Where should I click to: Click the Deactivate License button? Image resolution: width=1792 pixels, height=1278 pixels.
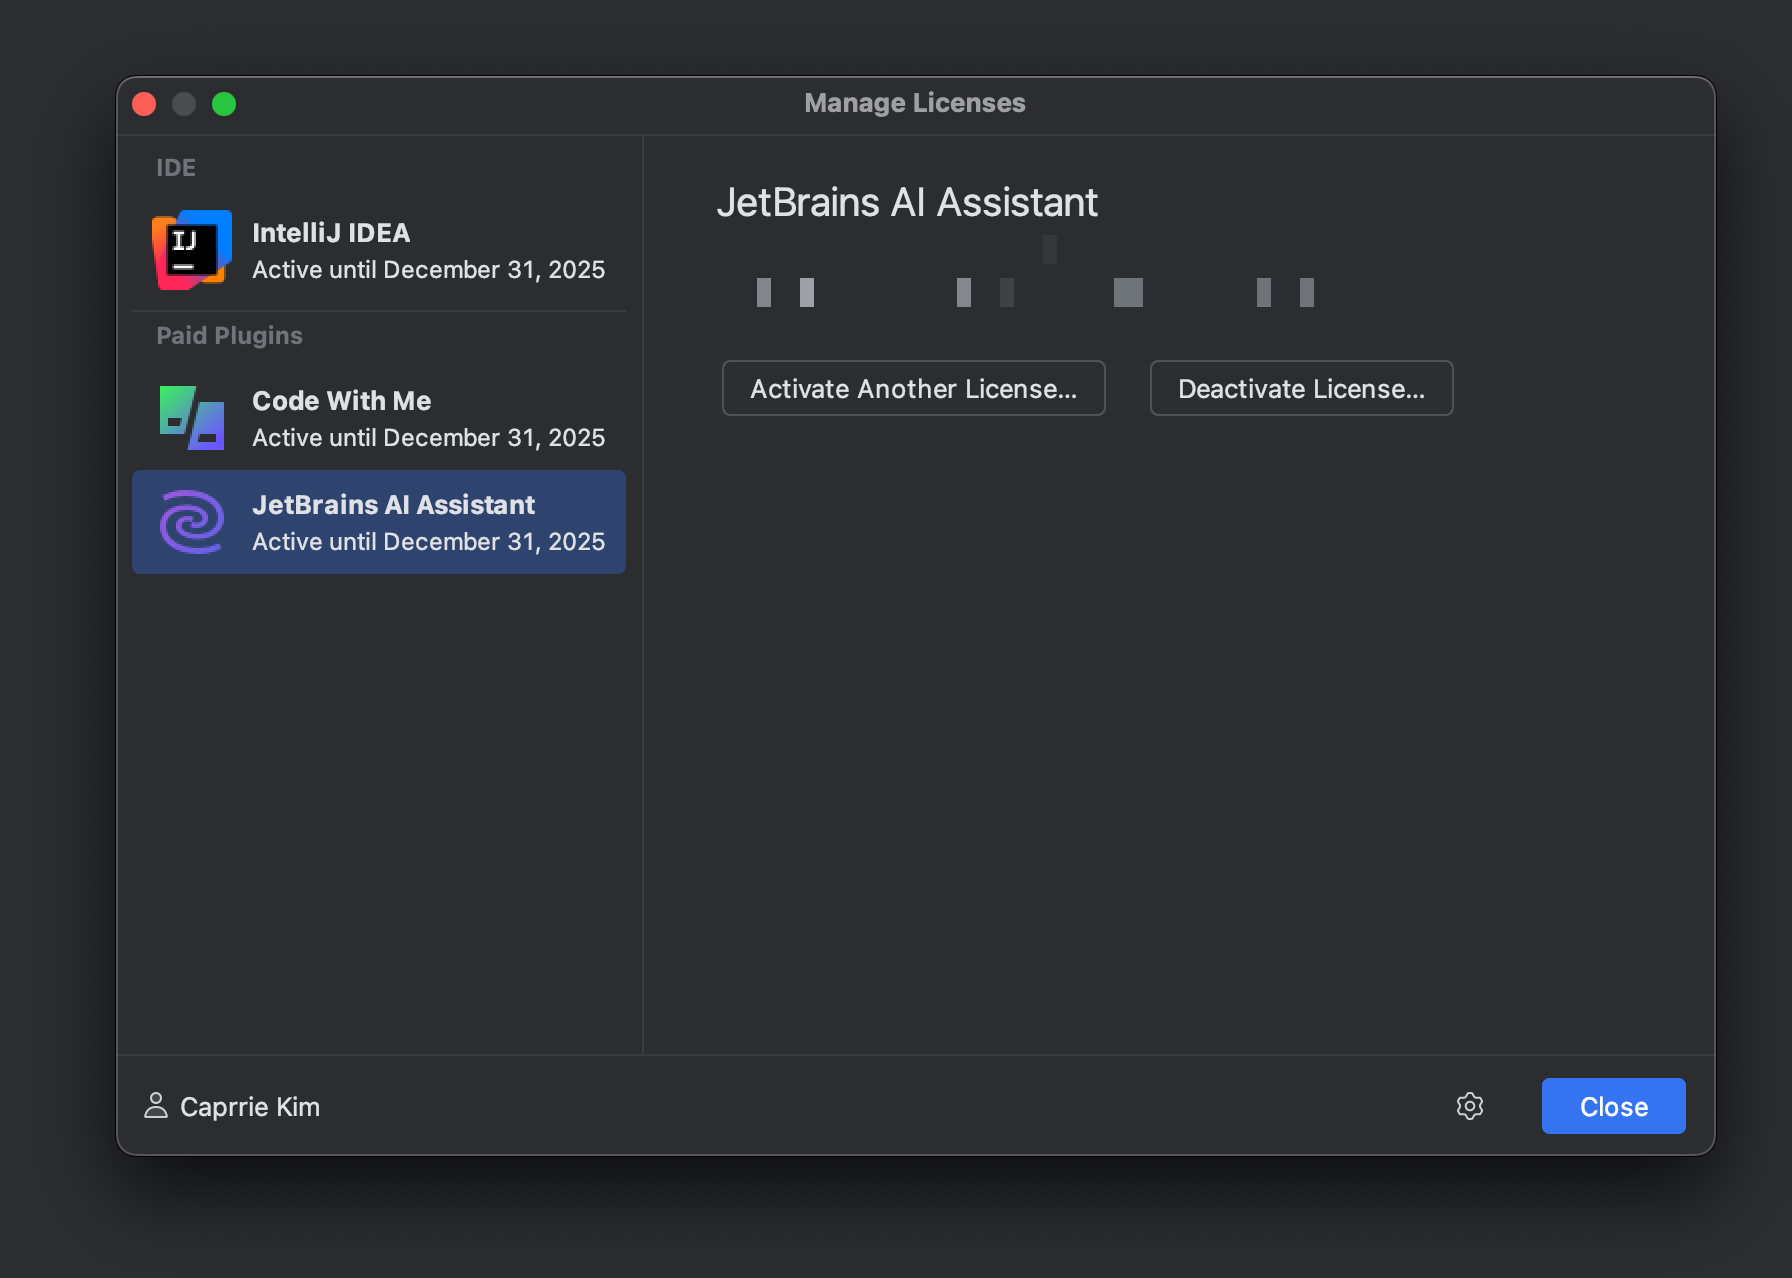click(x=1302, y=388)
